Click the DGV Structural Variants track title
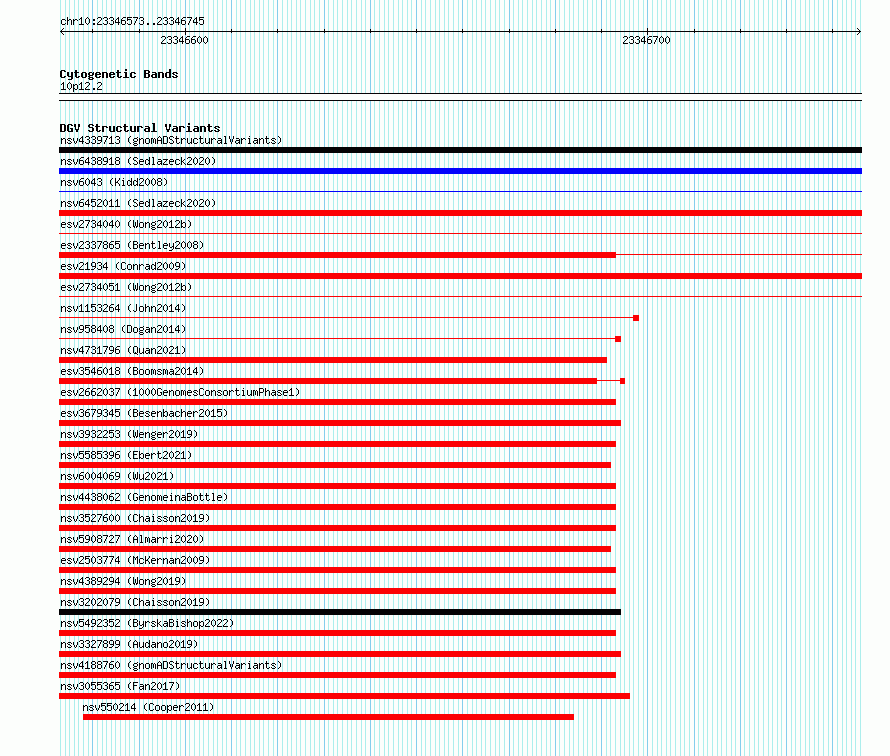Viewport: 890px width, 756px height. [x=140, y=128]
